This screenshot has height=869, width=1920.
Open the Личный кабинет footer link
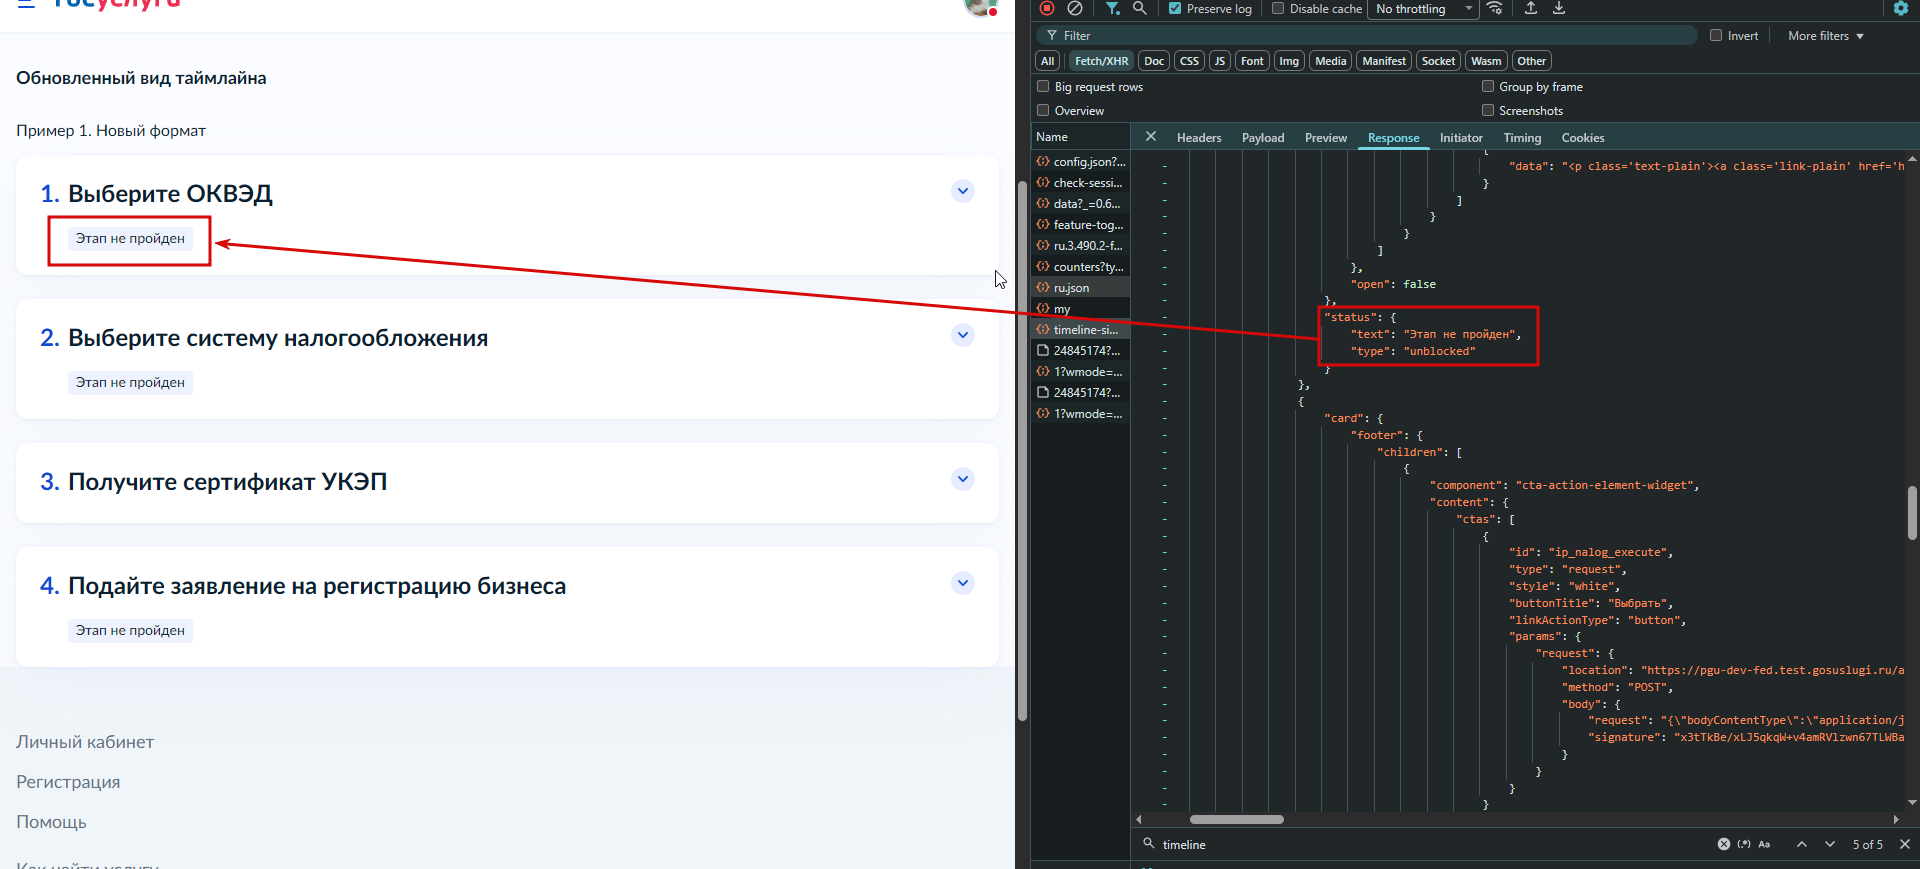pos(85,742)
